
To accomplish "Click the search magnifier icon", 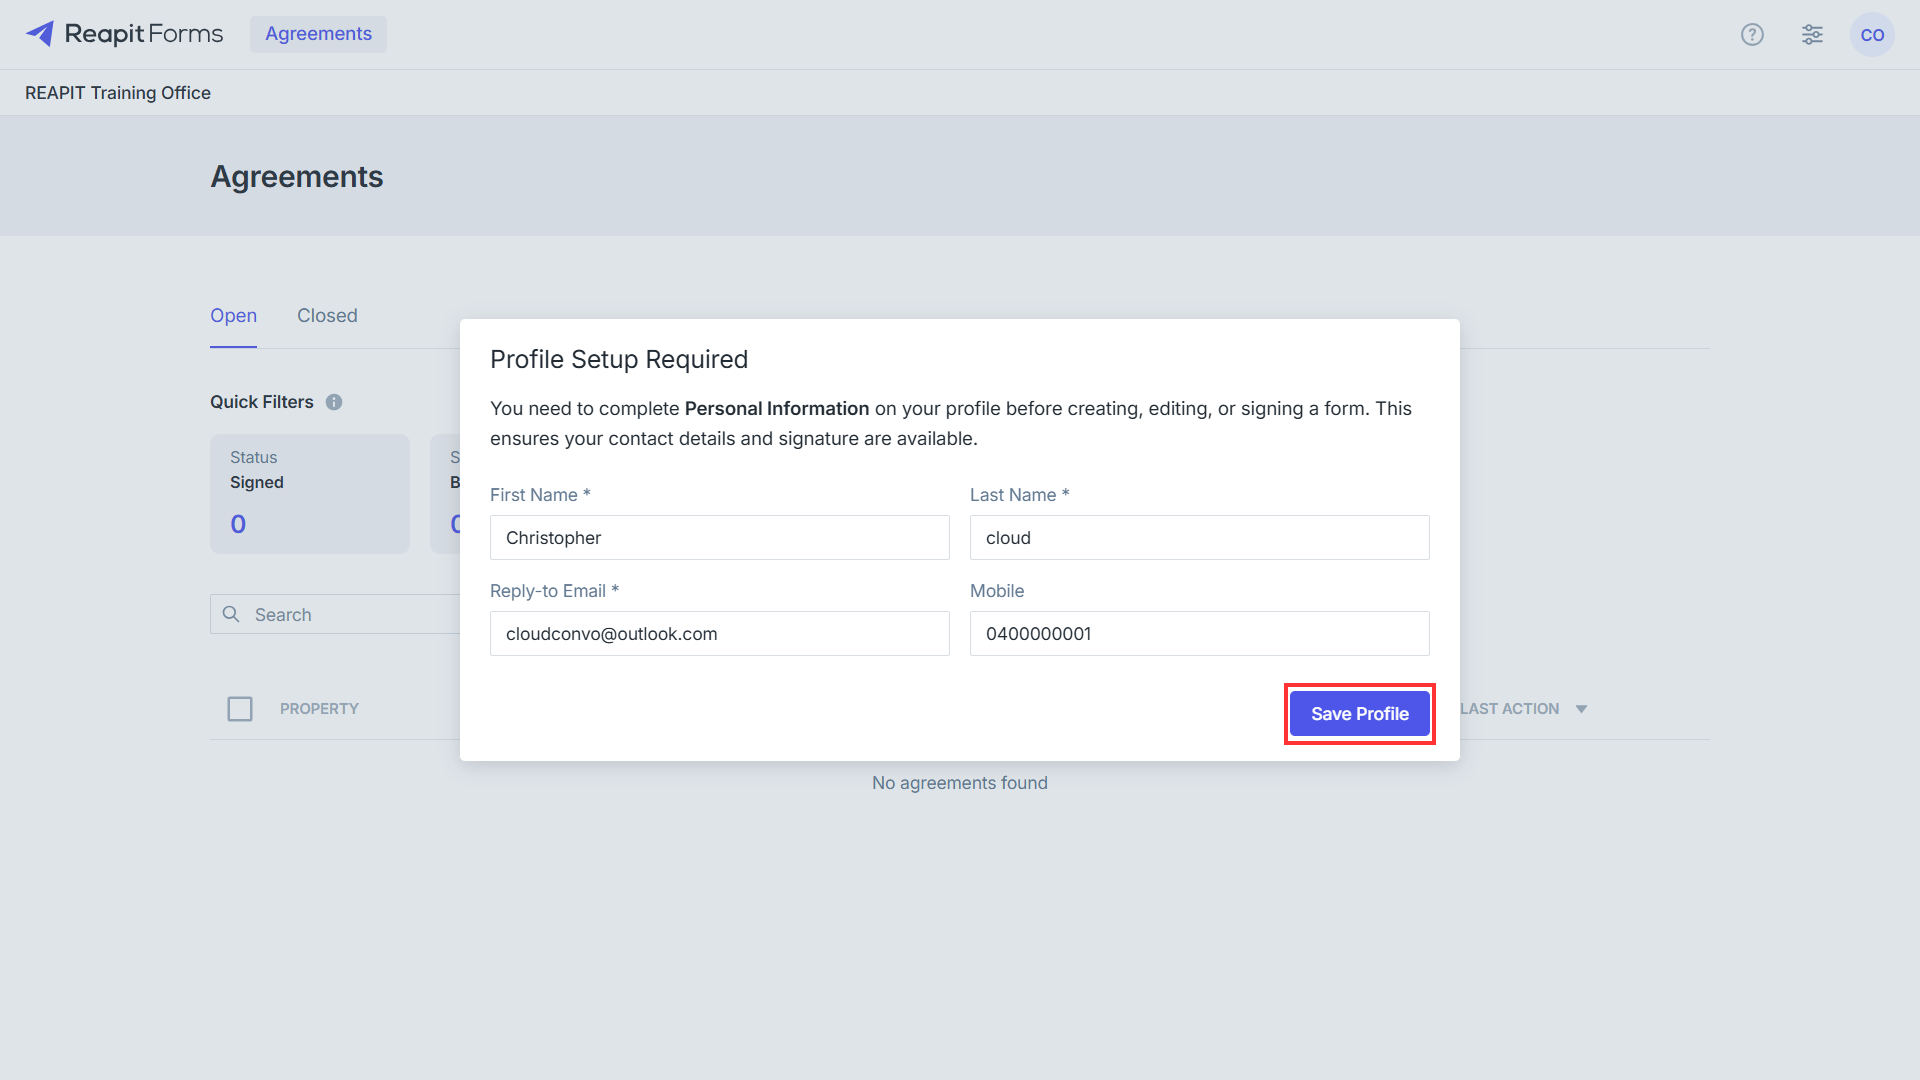I will pos(231,614).
